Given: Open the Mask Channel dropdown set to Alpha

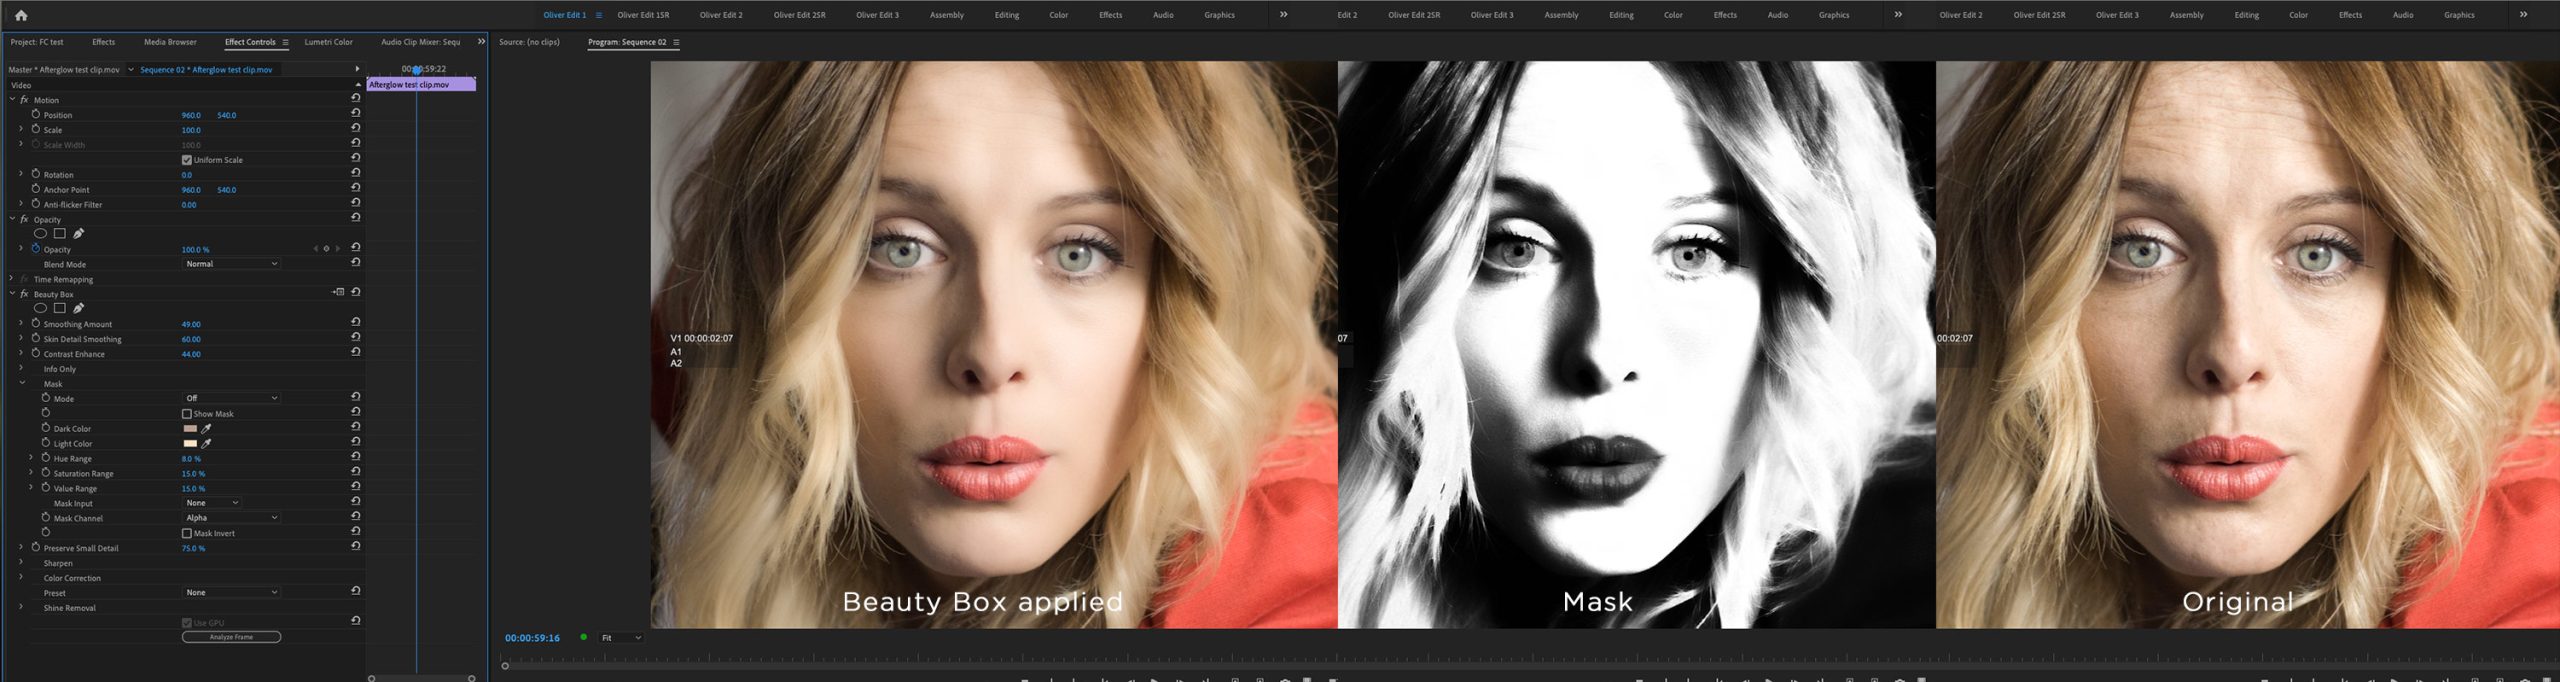Looking at the screenshot, I should (231, 518).
